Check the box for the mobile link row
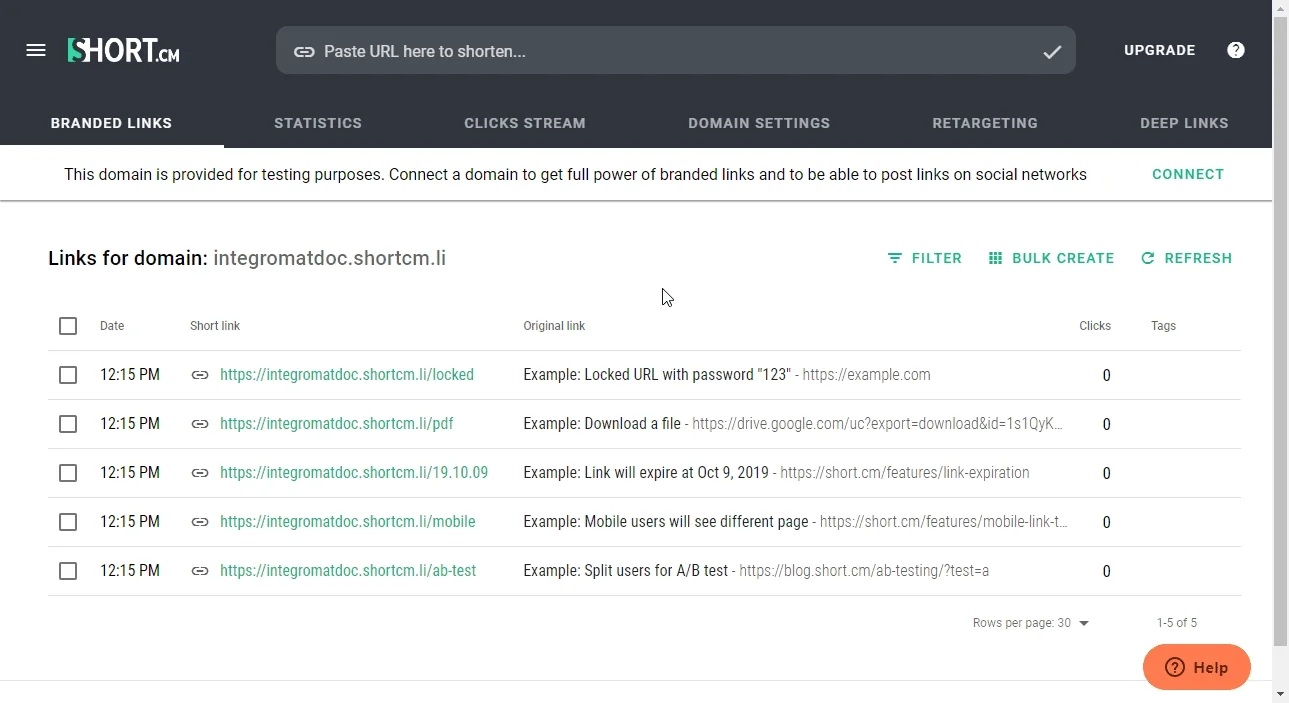This screenshot has width=1289, height=703. 68,522
